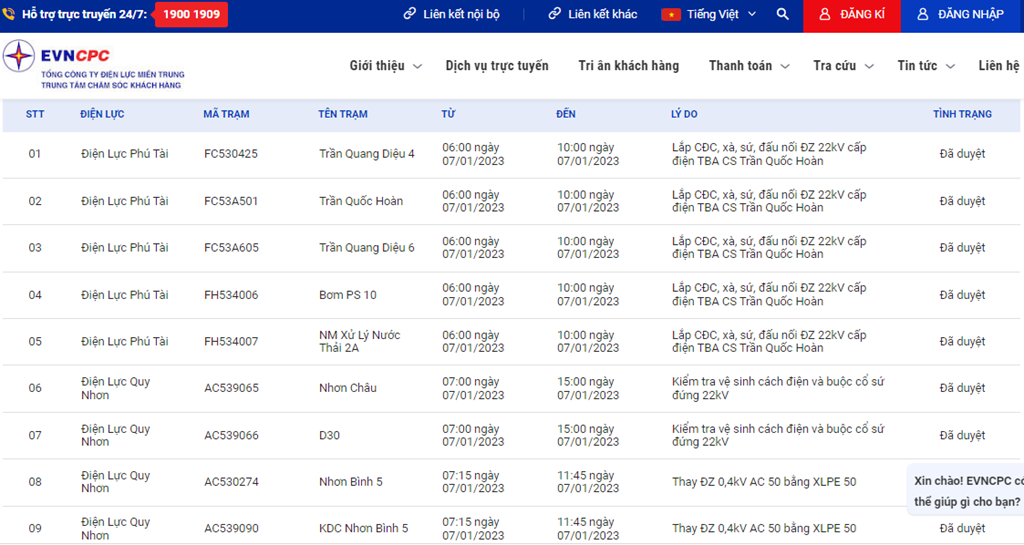Click the user icon in ĐĂNG NHẬP
This screenshot has height=545, width=1024.
pos(923,15)
